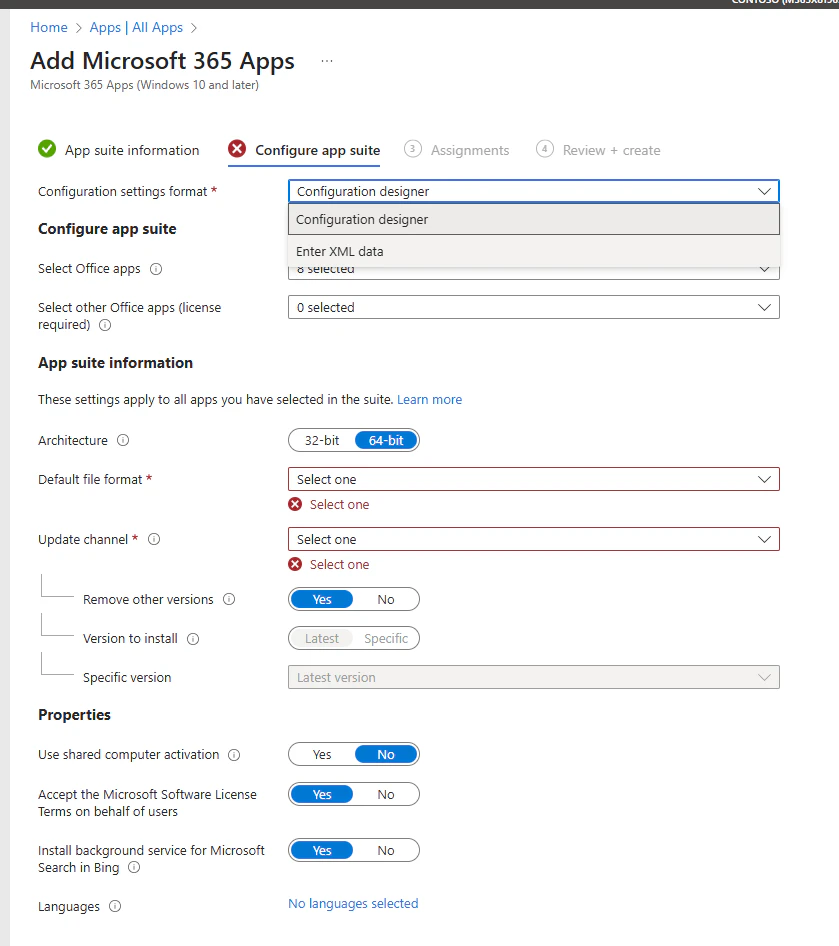The height and width of the screenshot is (946, 839).
Task: Set Remove other versions to Yes
Action: (321, 600)
